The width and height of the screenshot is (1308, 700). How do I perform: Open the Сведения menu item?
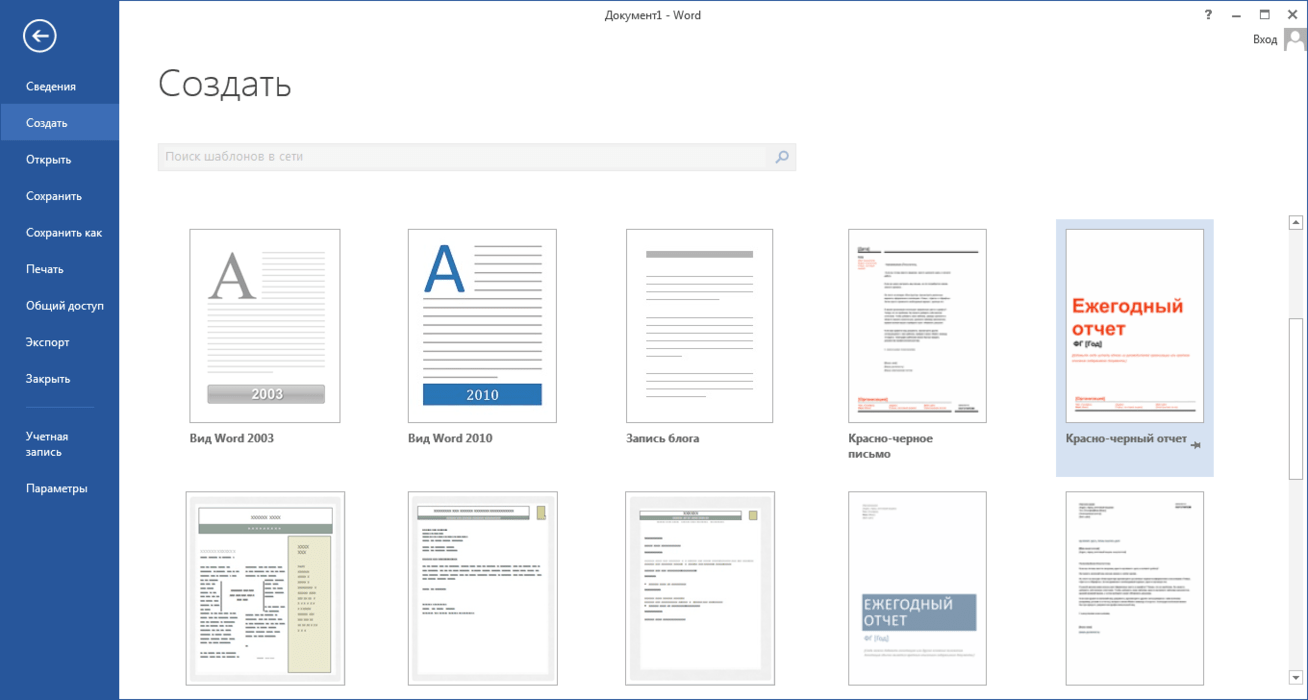(x=51, y=87)
